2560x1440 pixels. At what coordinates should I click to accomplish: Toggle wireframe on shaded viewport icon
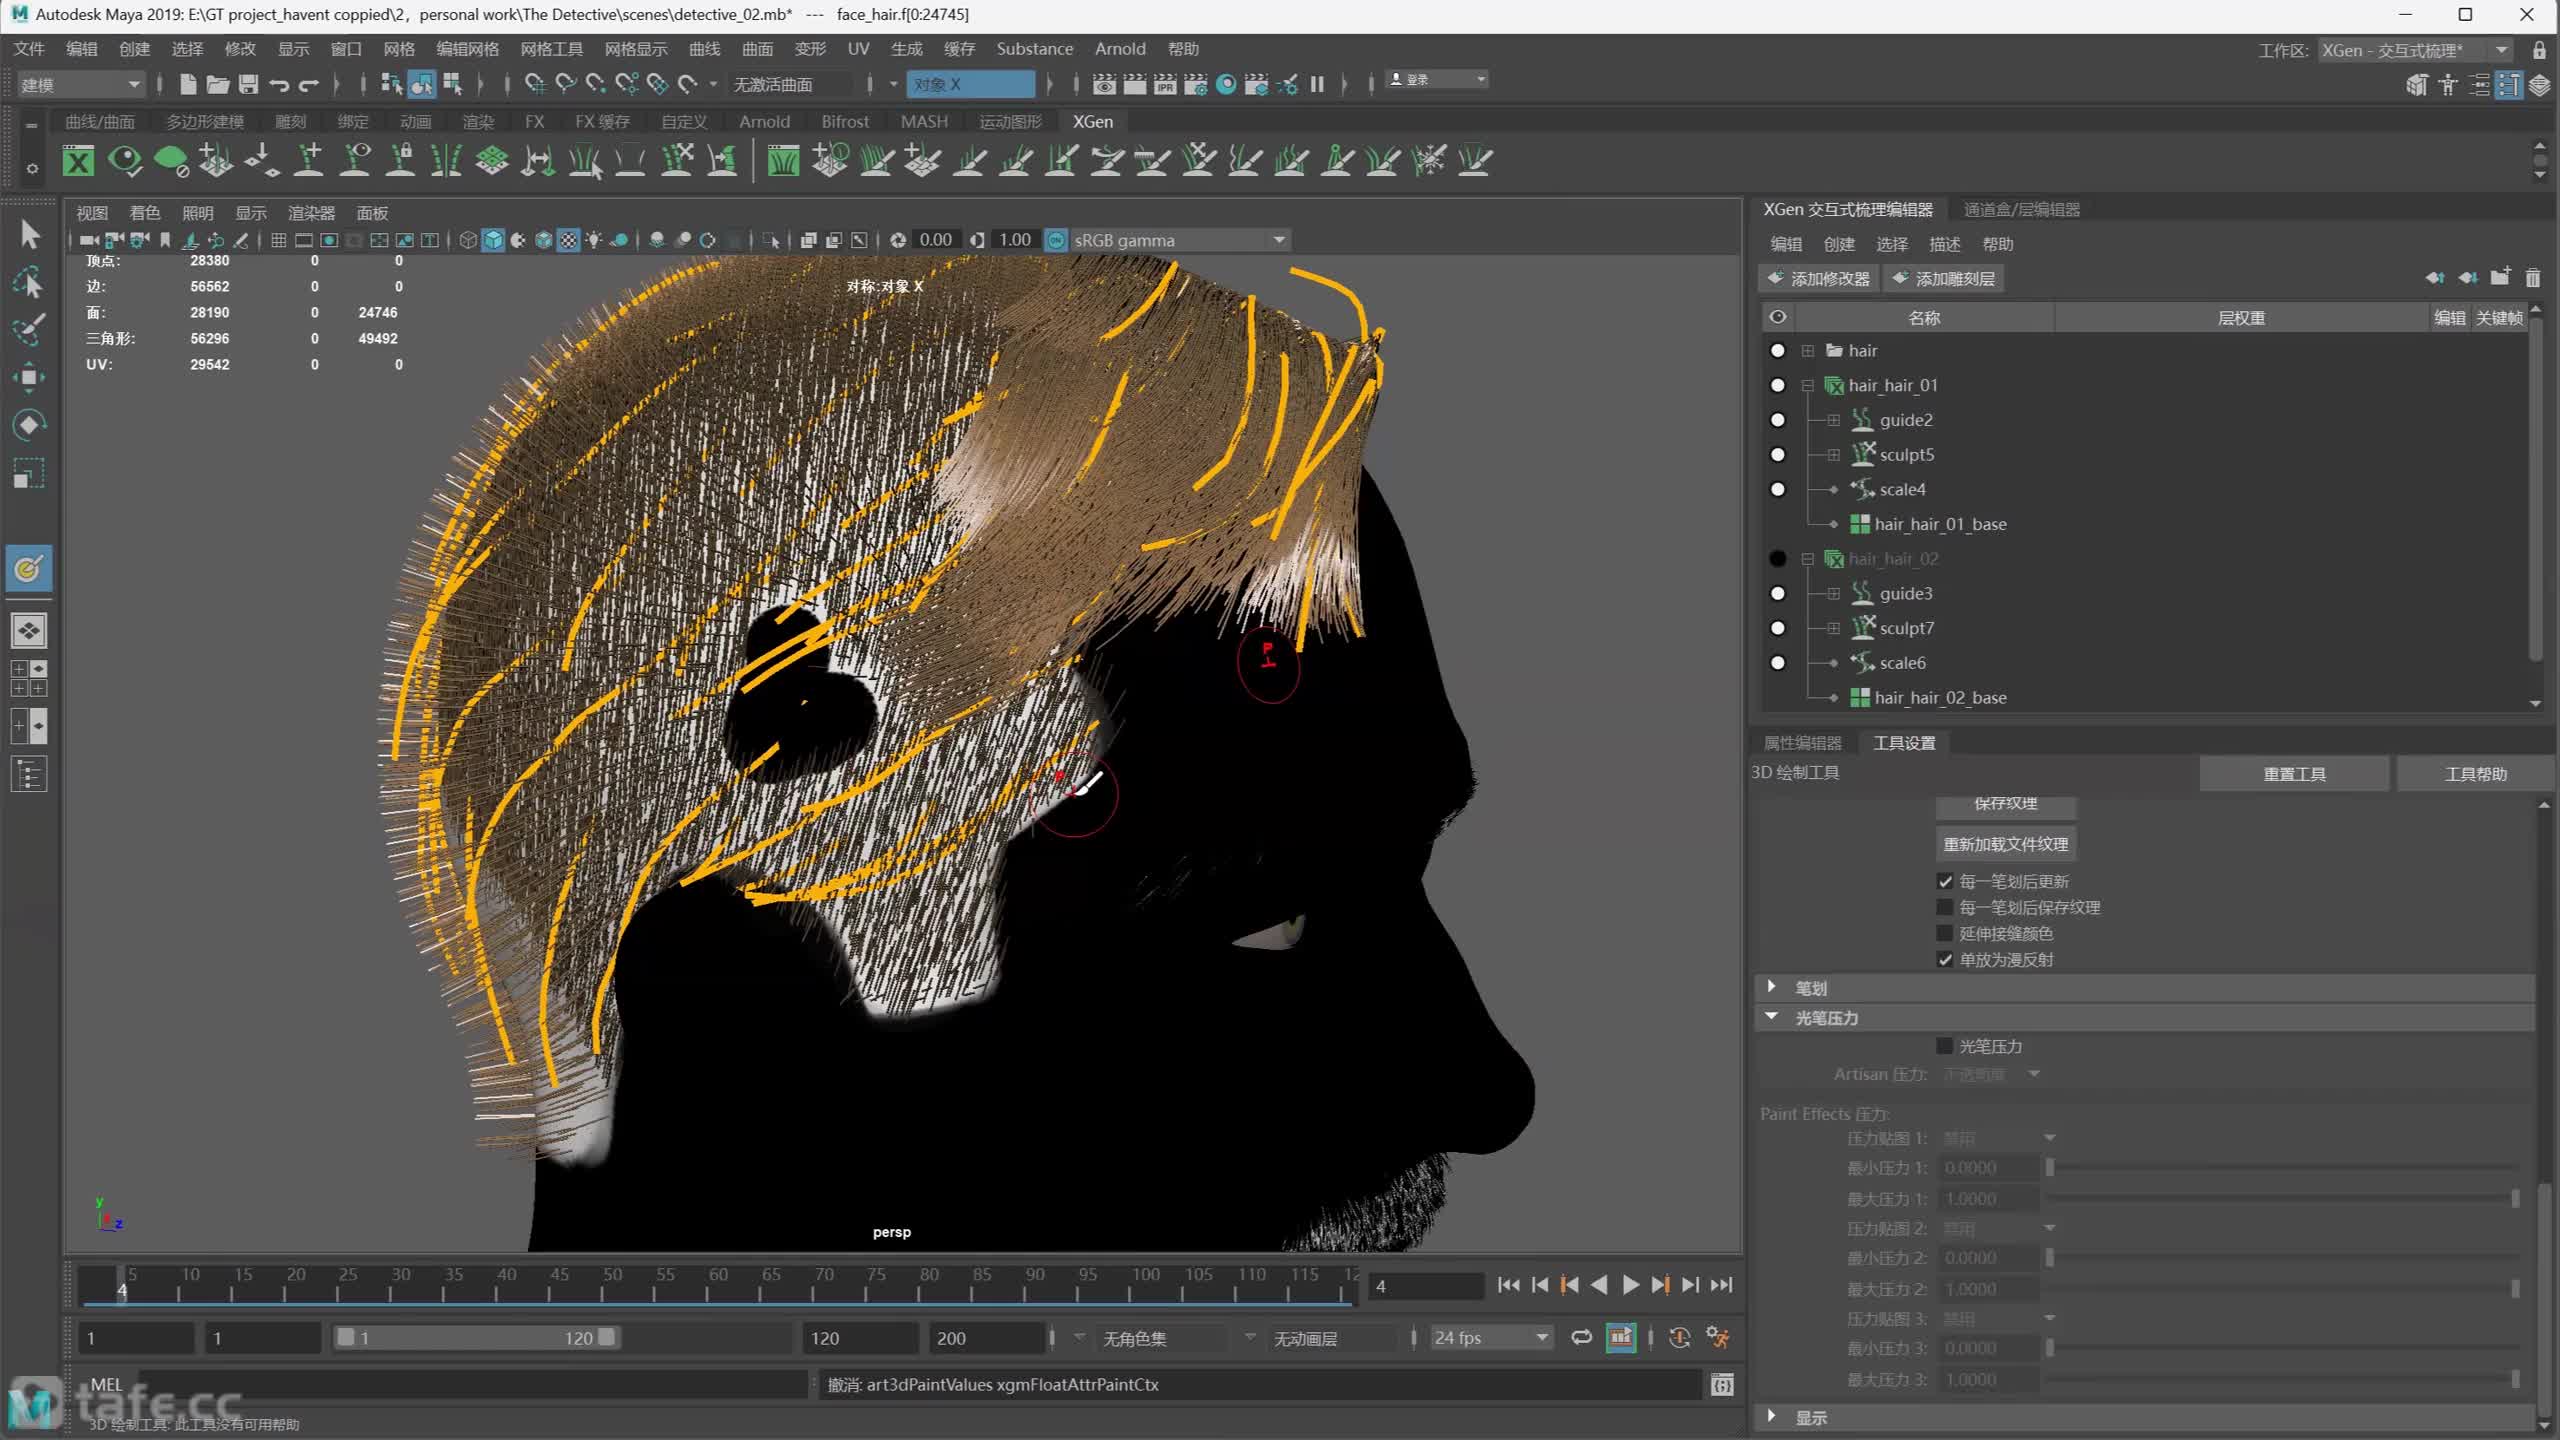tap(544, 240)
